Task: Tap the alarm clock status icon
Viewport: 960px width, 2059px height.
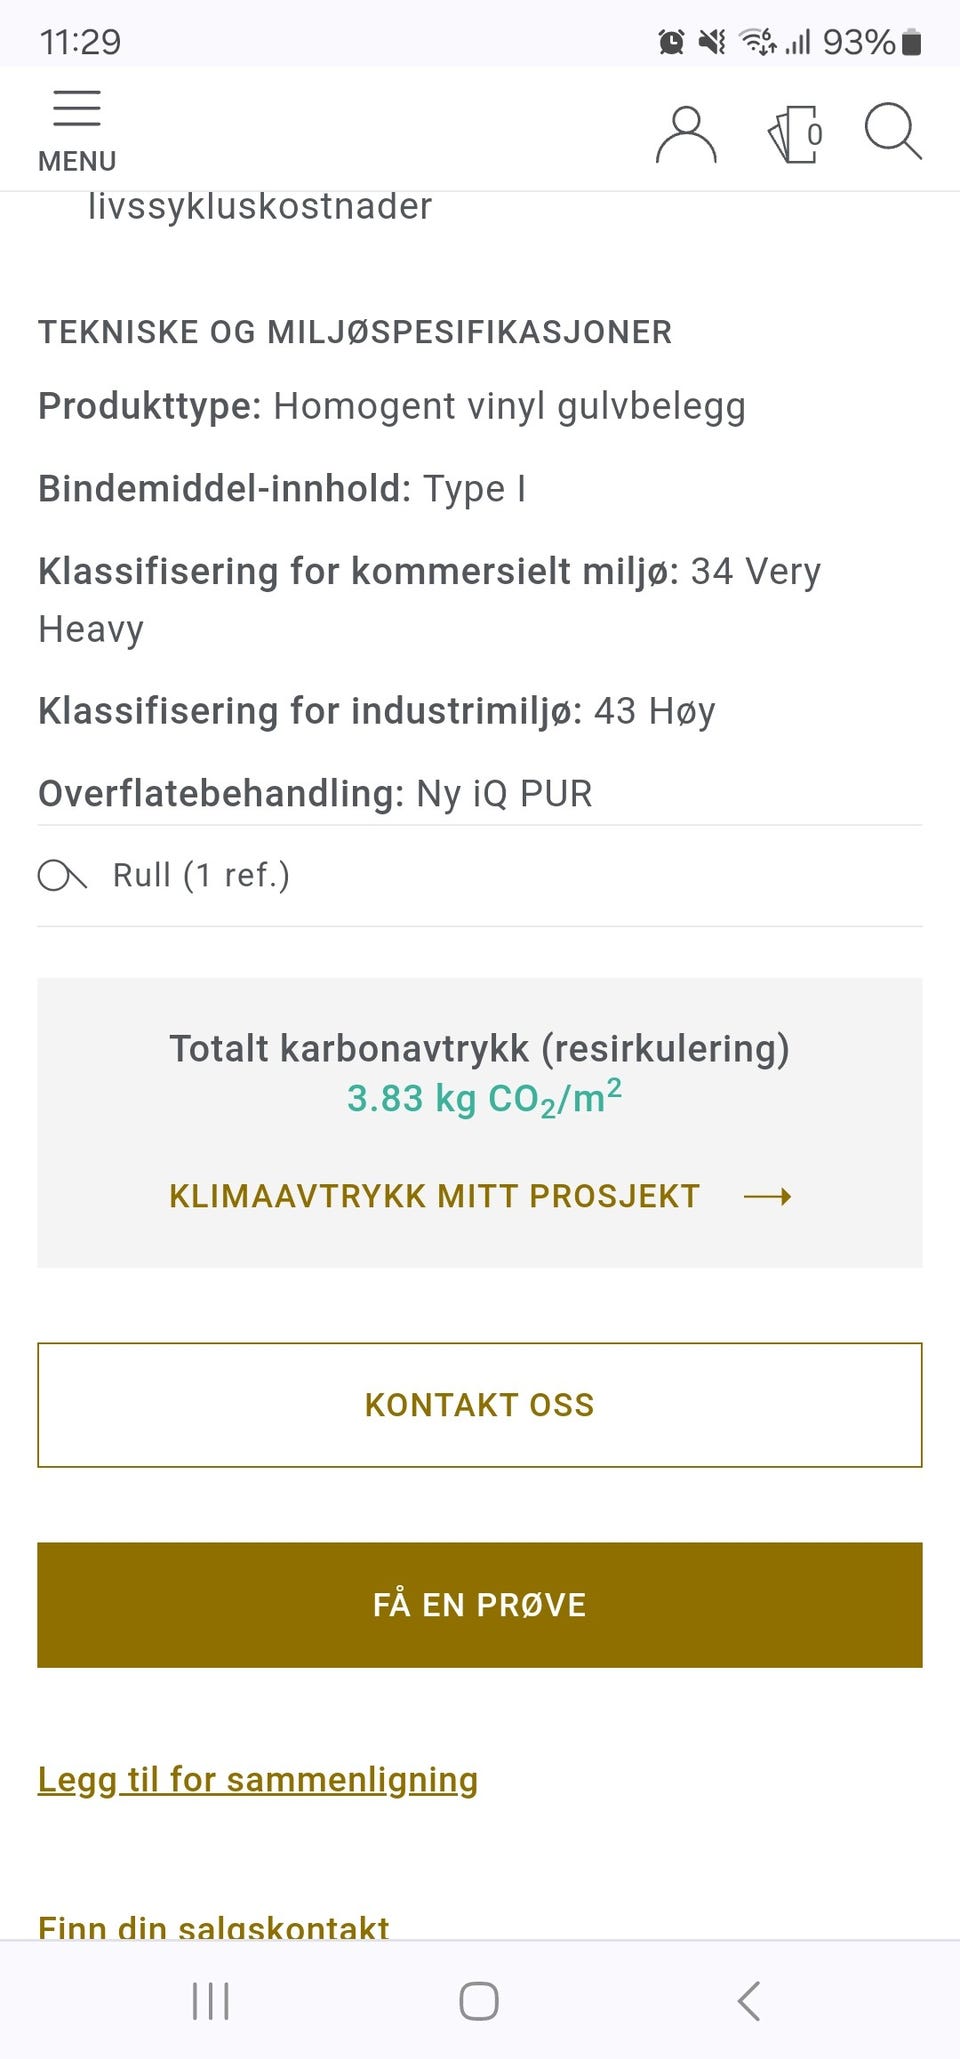Action: coord(671,41)
